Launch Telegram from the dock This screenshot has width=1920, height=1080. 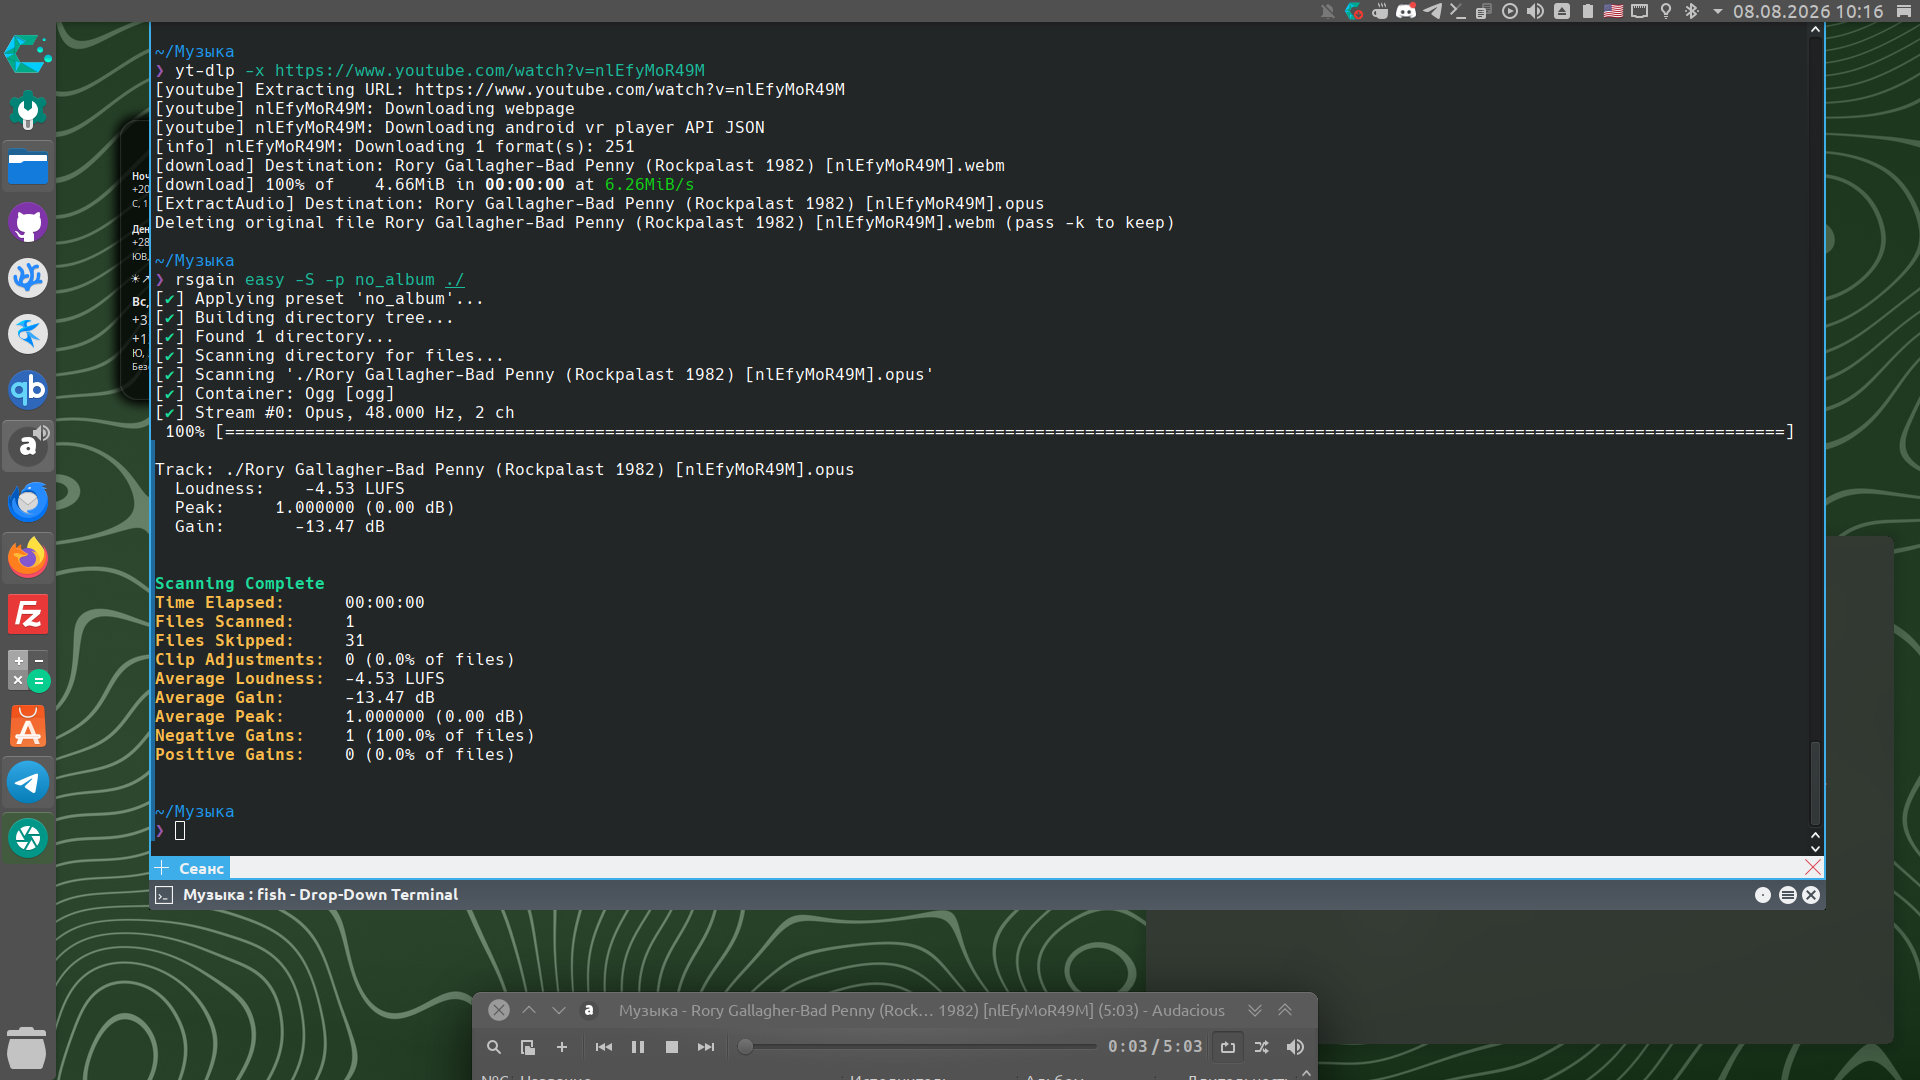[x=28, y=782]
